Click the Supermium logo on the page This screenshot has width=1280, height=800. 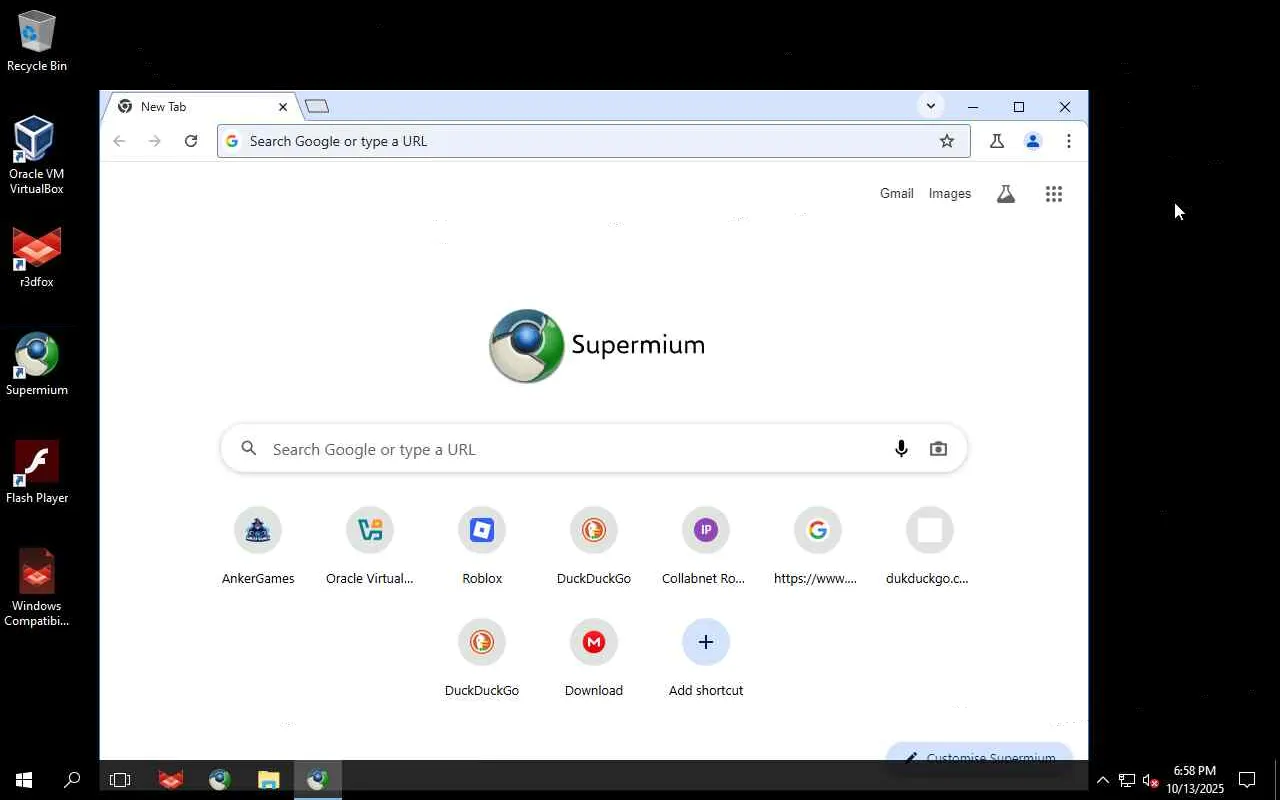(x=597, y=345)
